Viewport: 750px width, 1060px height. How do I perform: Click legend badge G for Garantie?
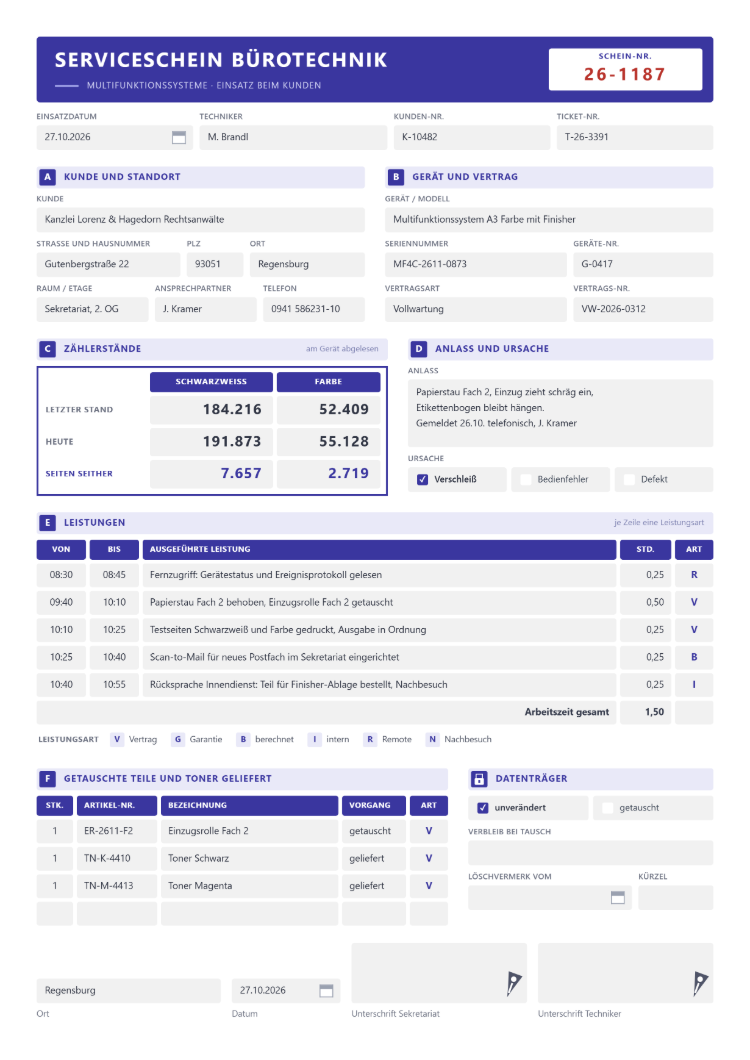tap(178, 740)
